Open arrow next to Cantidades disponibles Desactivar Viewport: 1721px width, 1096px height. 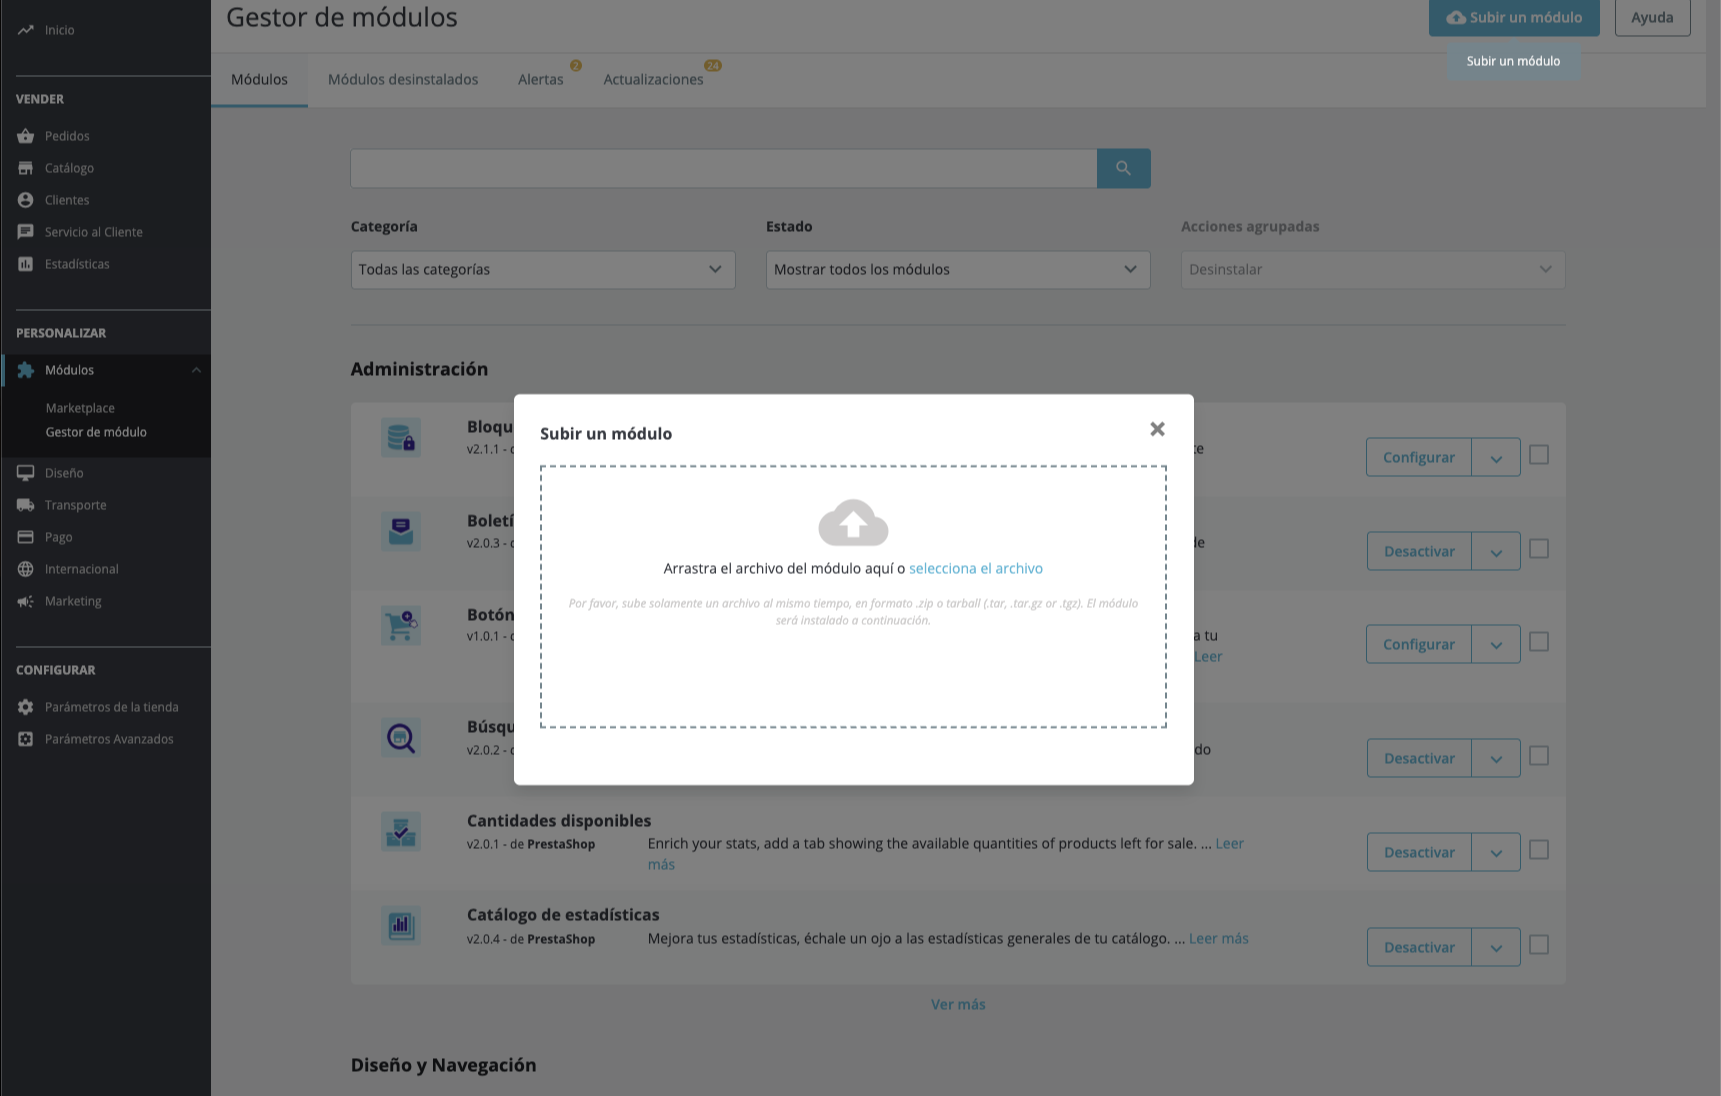[1496, 853]
